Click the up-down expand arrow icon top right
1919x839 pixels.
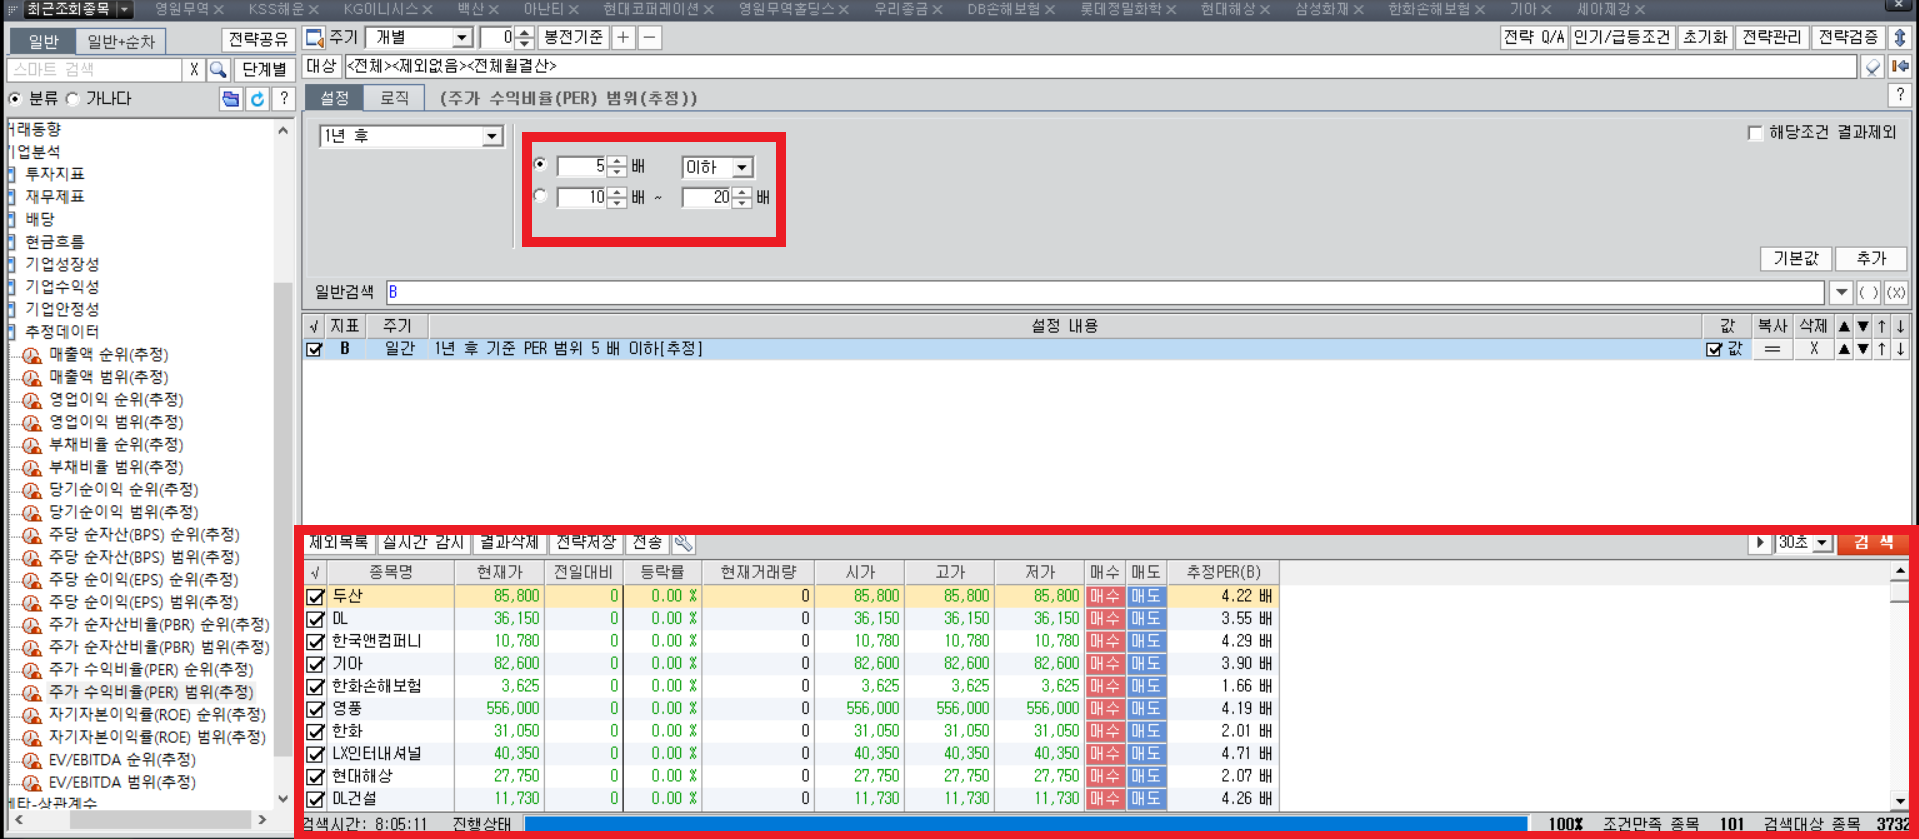click(x=1900, y=38)
